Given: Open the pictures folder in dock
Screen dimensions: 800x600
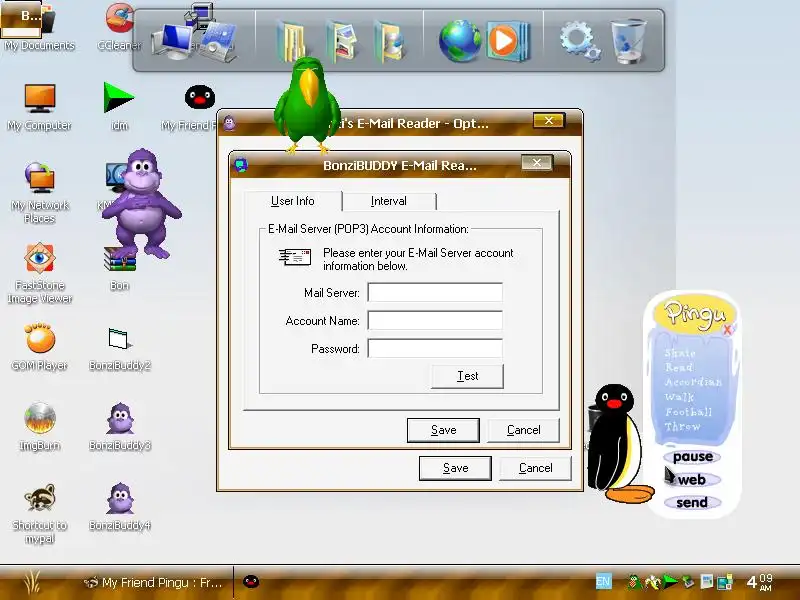Looking at the screenshot, I should (341, 41).
